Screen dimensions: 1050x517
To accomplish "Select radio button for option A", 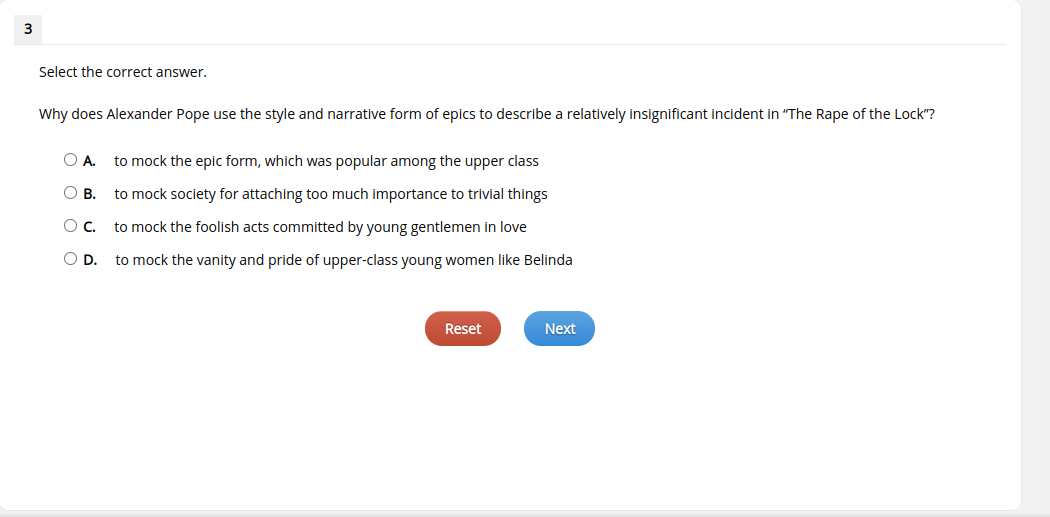I will point(70,160).
